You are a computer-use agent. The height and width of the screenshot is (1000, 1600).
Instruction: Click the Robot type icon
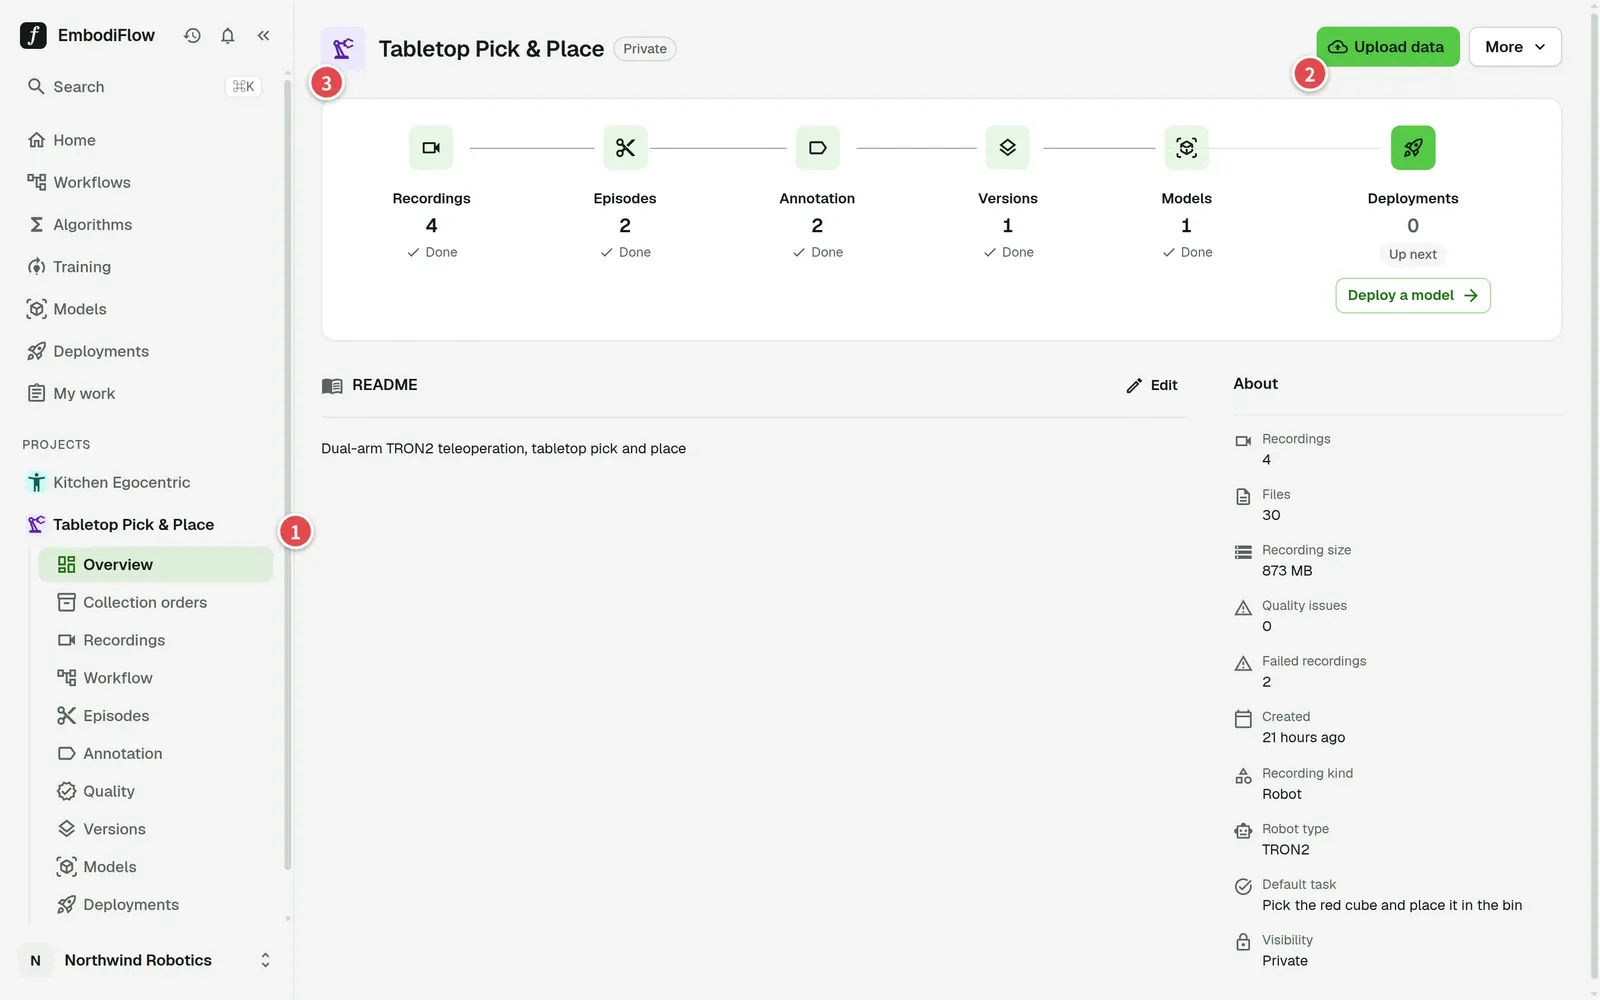[x=1243, y=831]
